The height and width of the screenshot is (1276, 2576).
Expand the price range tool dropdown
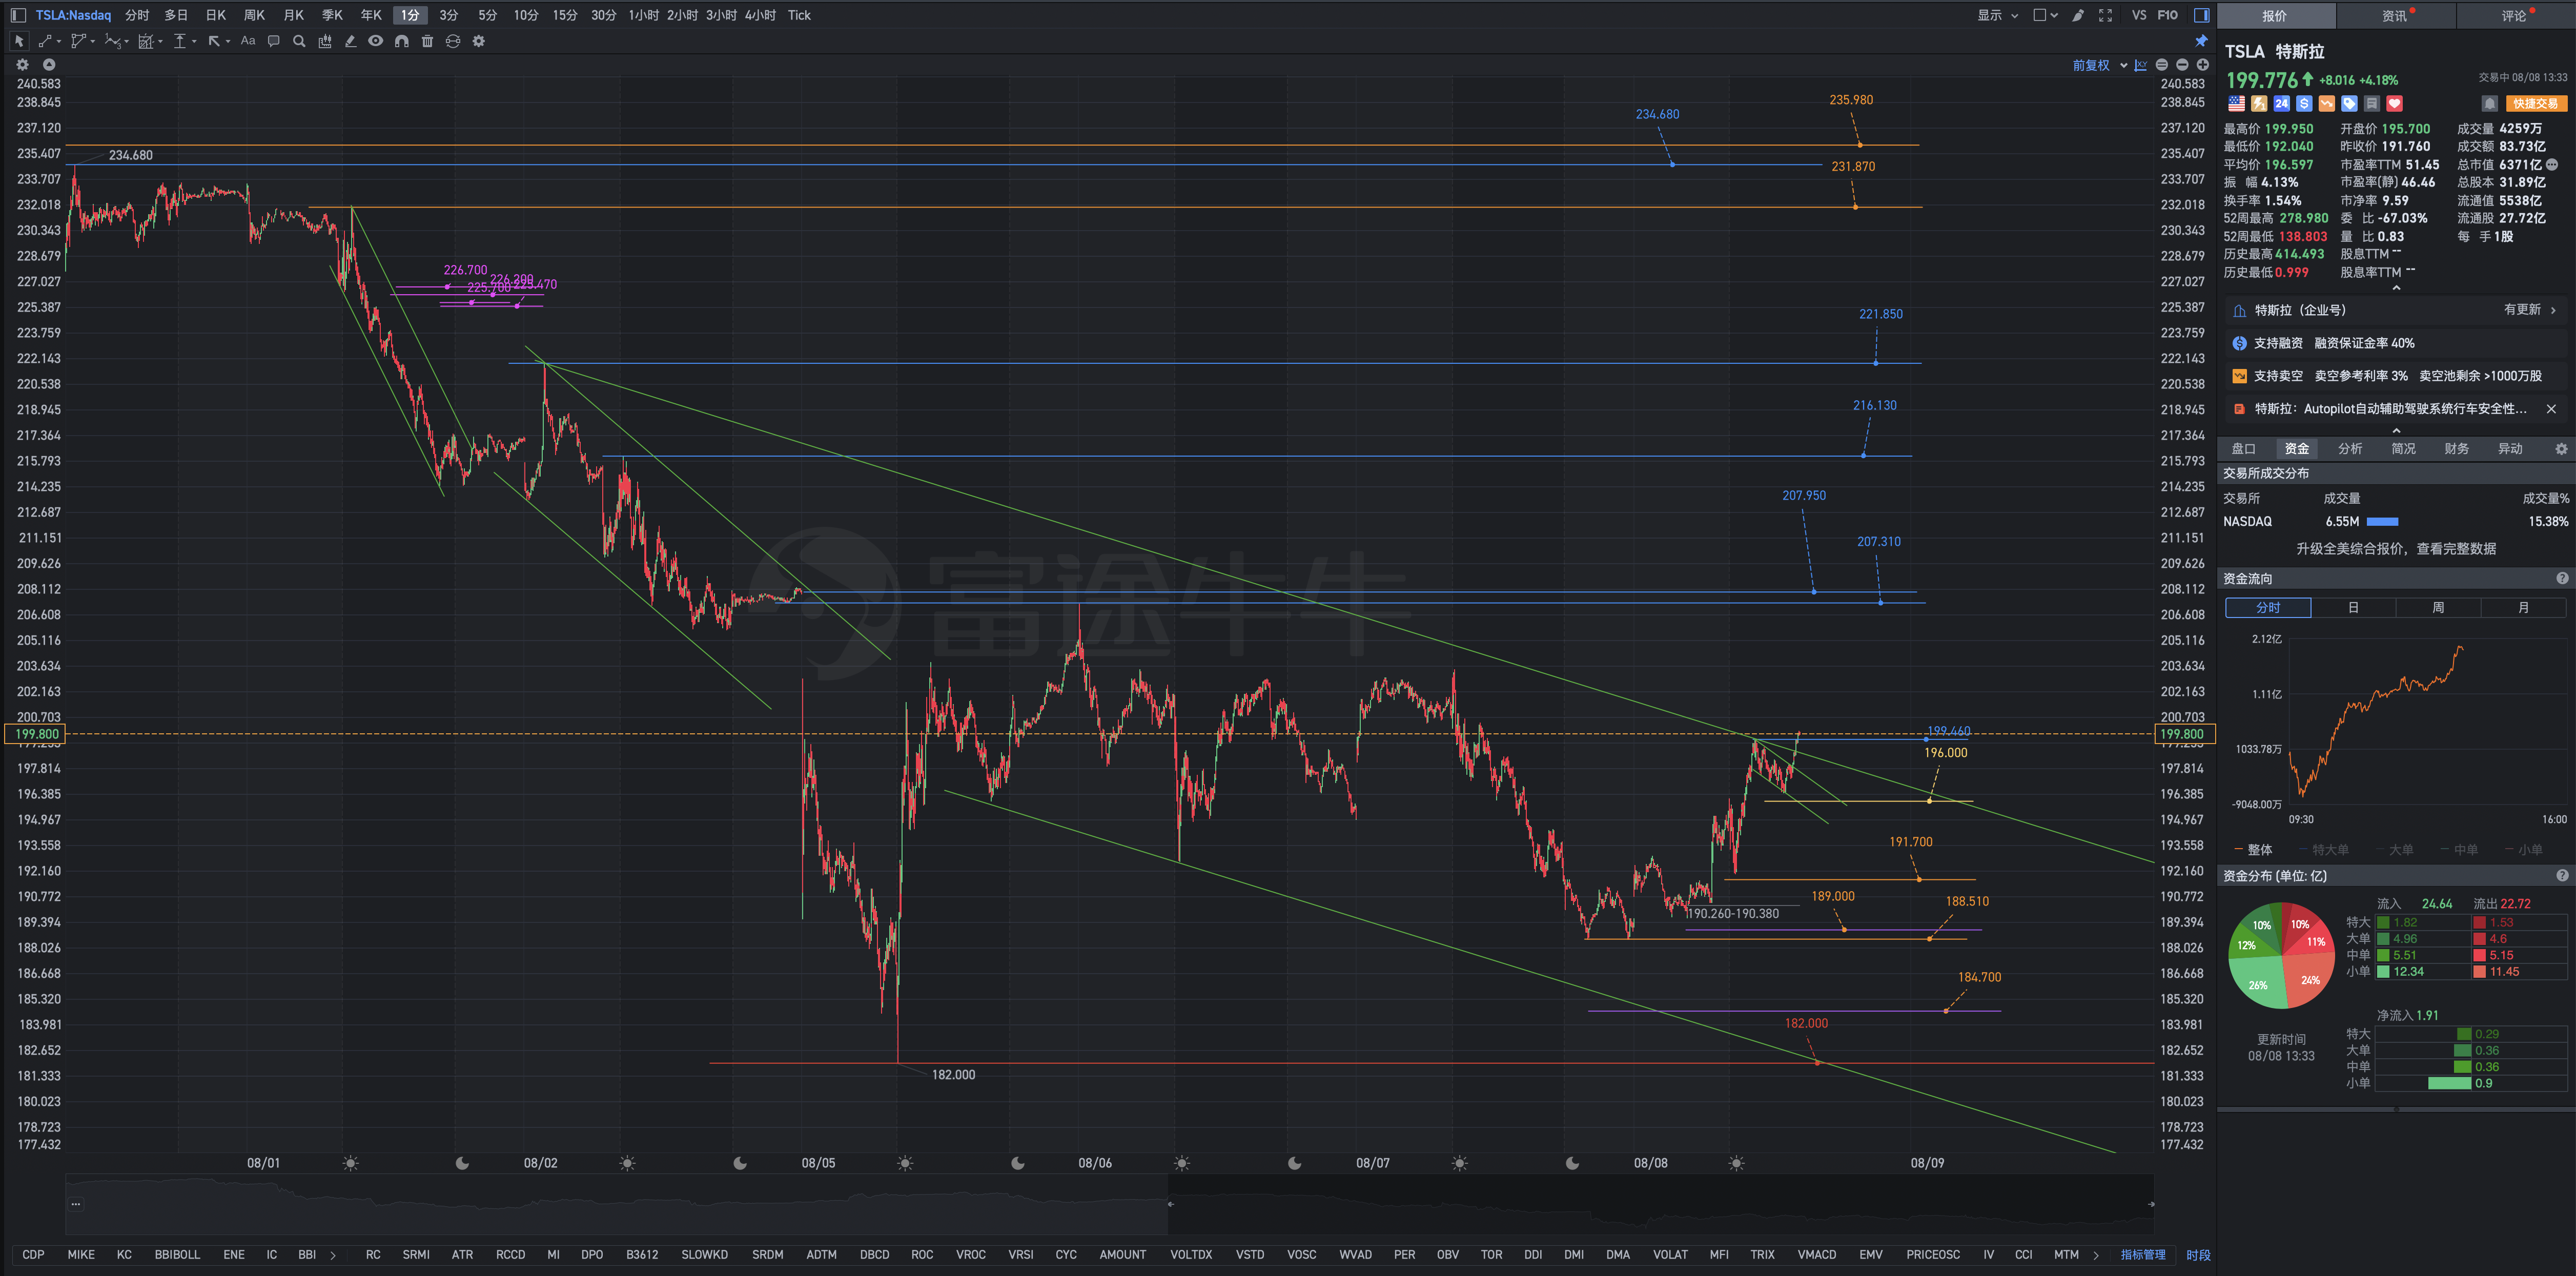(194, 42)
